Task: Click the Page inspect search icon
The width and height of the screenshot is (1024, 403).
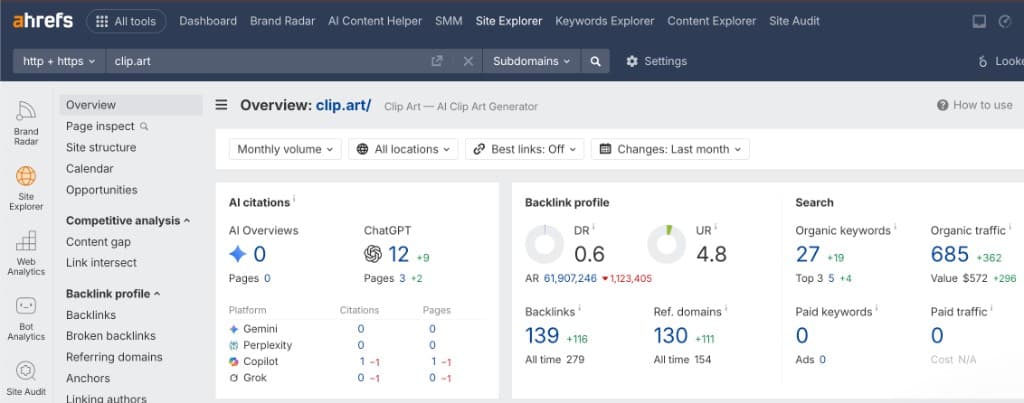Action: [x=144, y=126]
